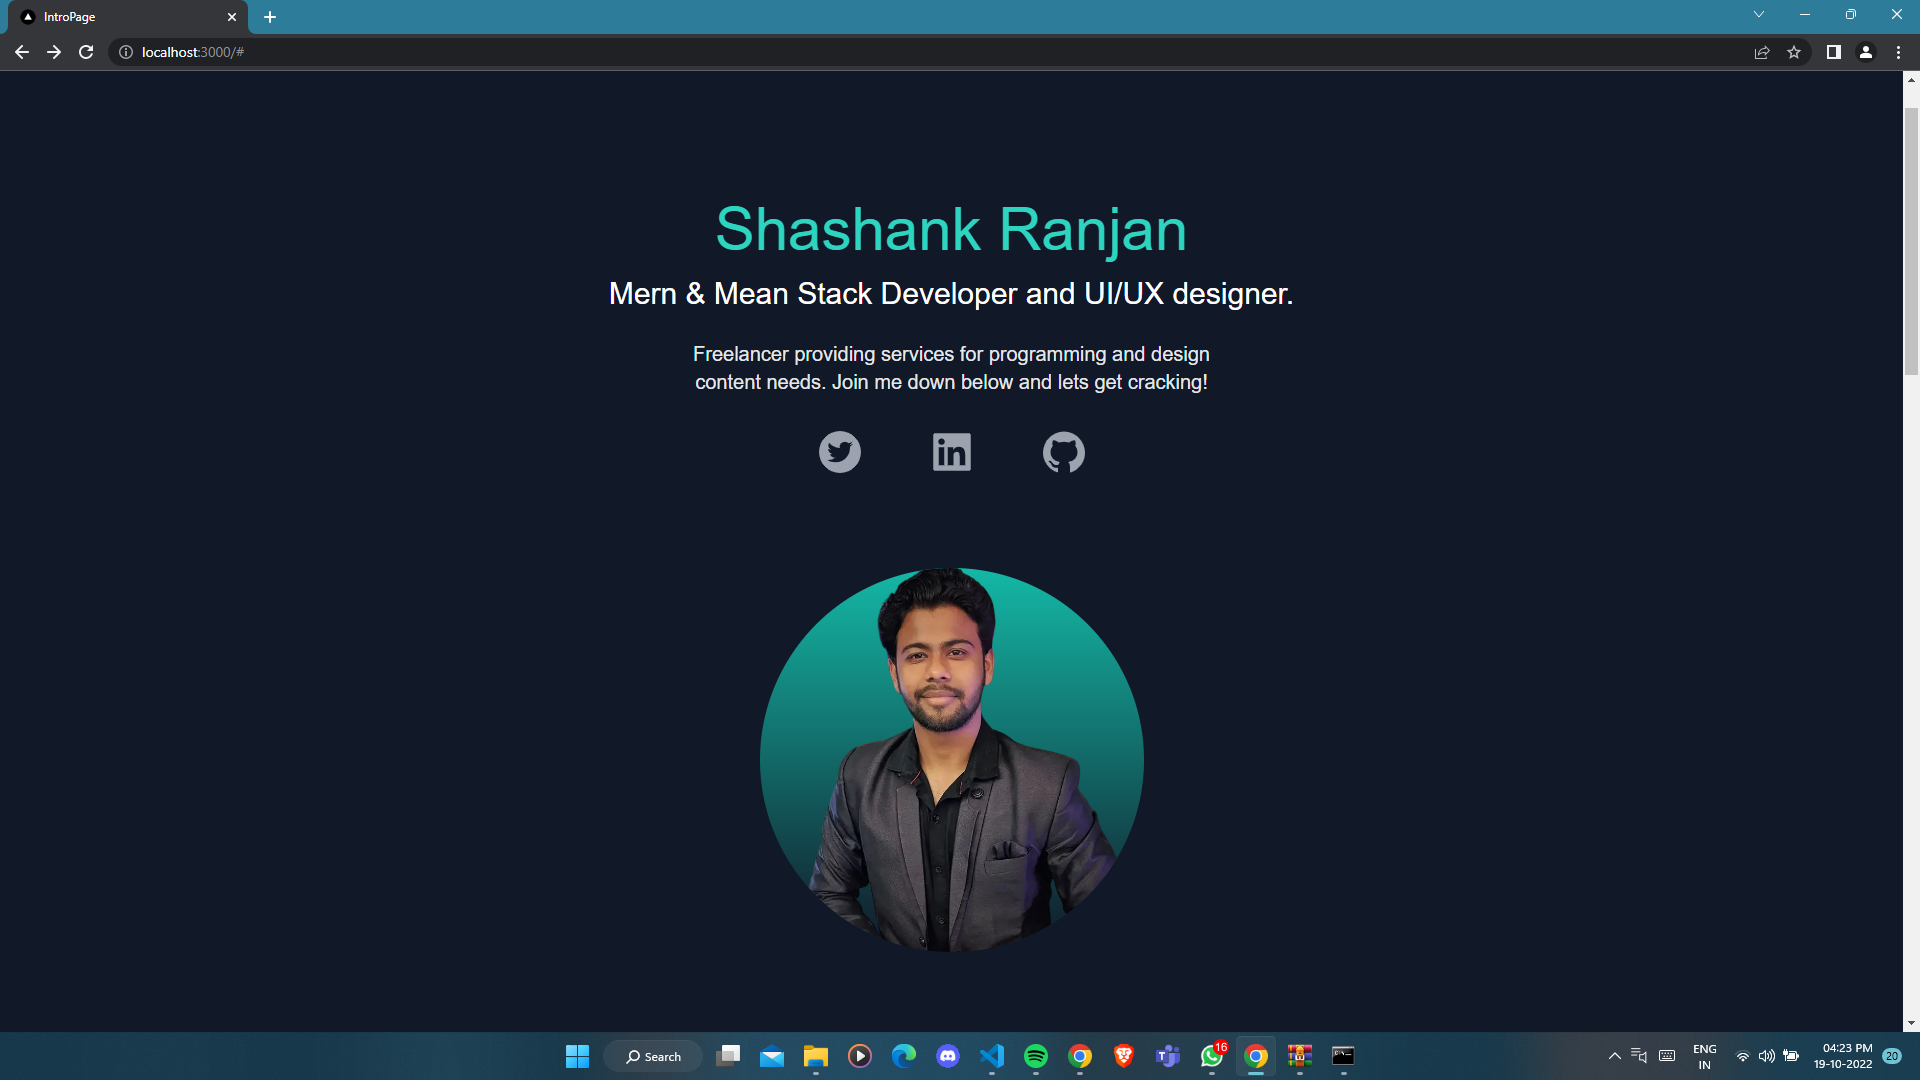
Task: Open Microsoft Teams from the taskbar
Action: point(1167,1056)
